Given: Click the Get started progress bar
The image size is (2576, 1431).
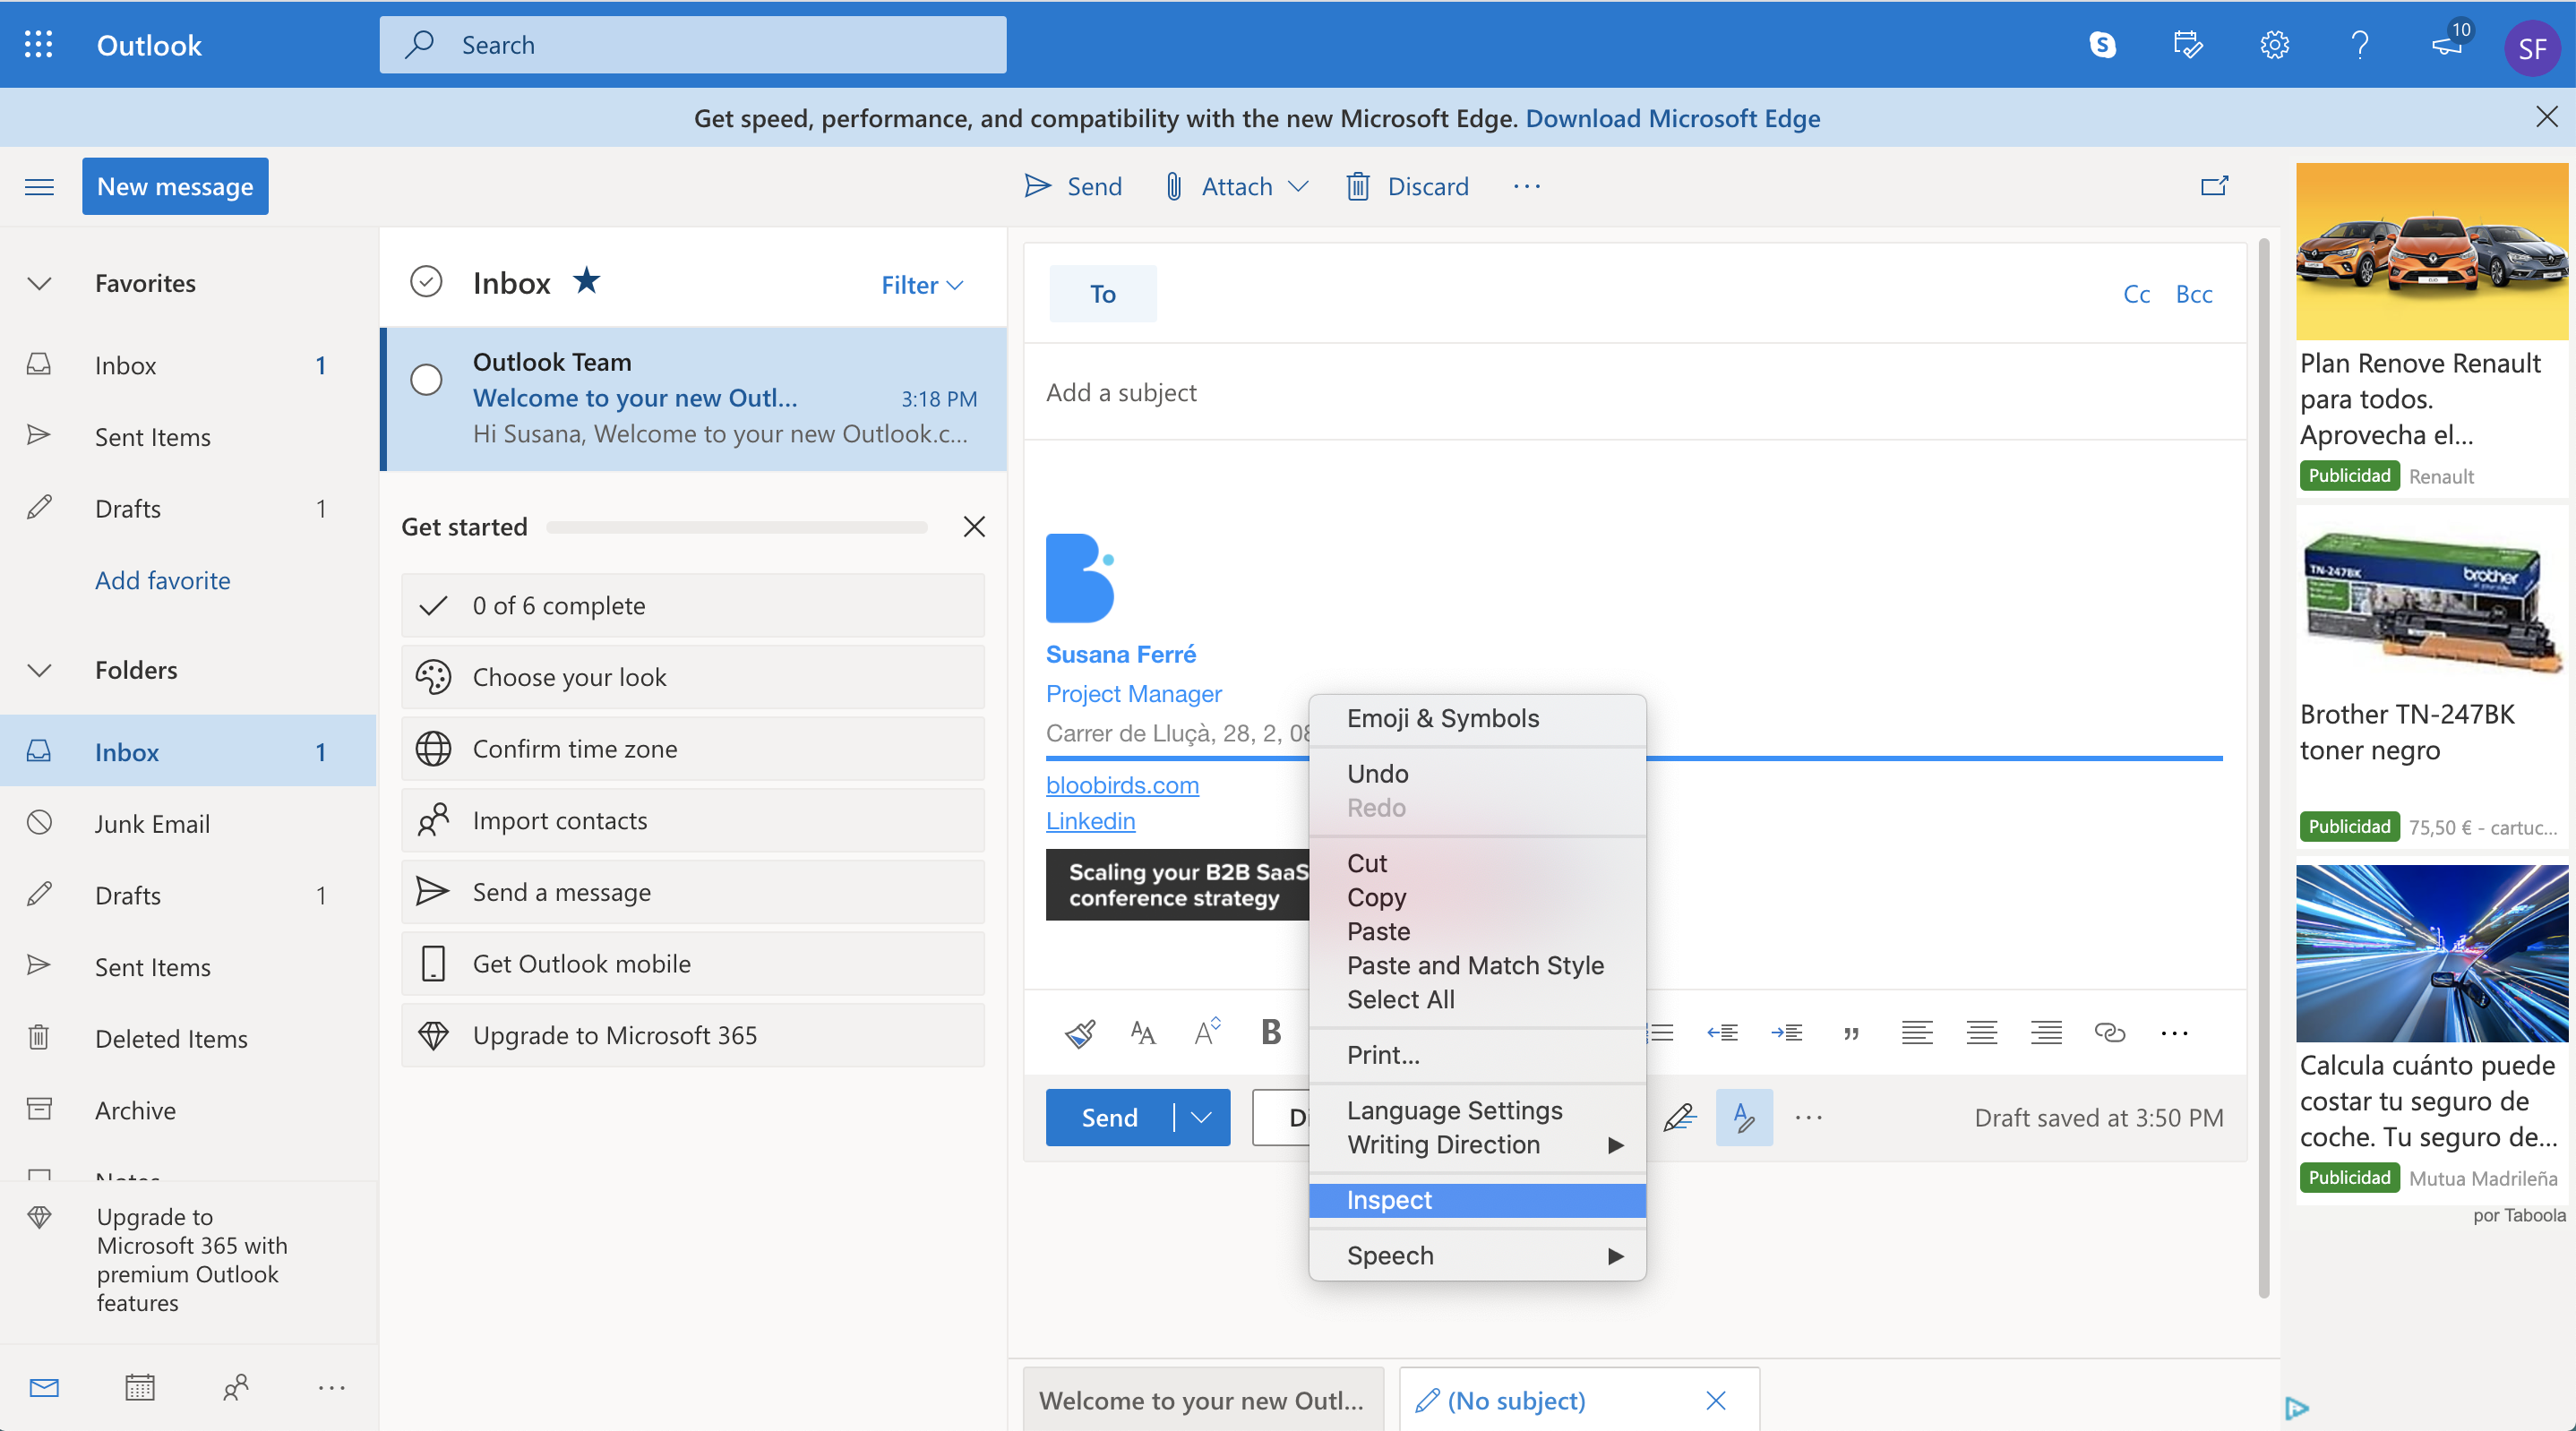Looking at the screenshot, I should 737,527.
